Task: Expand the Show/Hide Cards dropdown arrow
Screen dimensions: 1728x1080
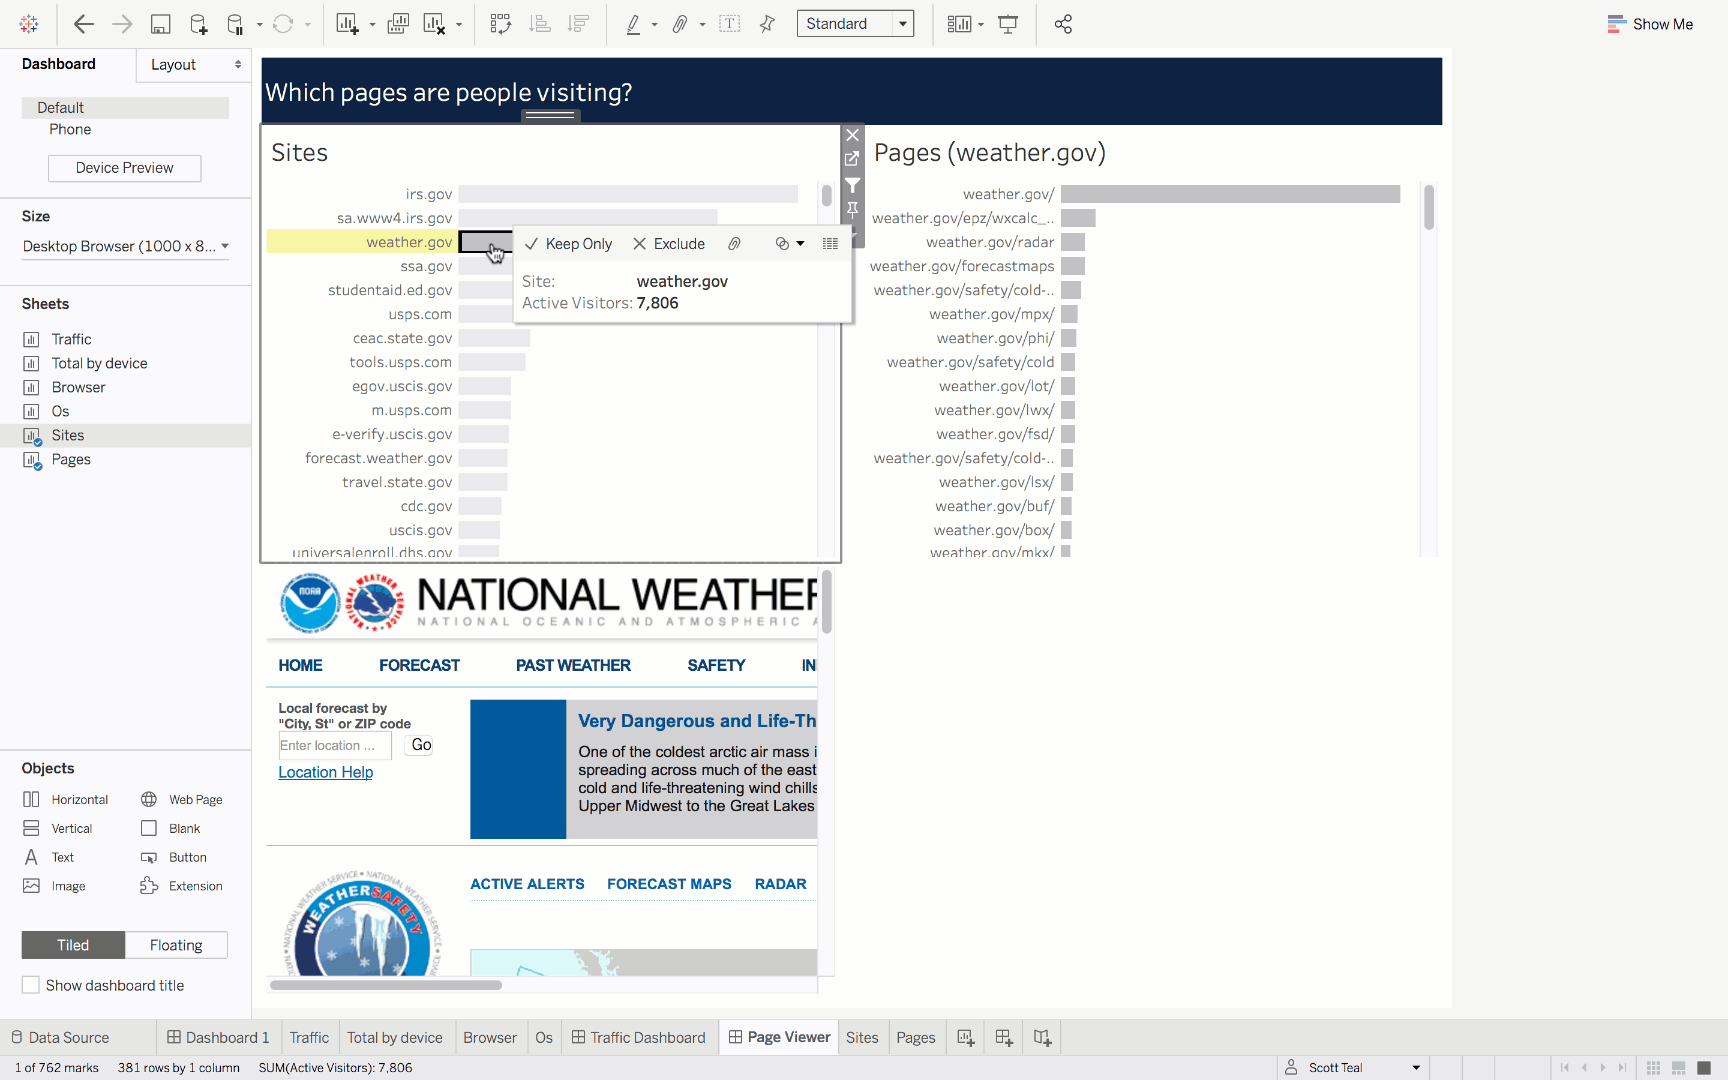Action: point(981,25)
